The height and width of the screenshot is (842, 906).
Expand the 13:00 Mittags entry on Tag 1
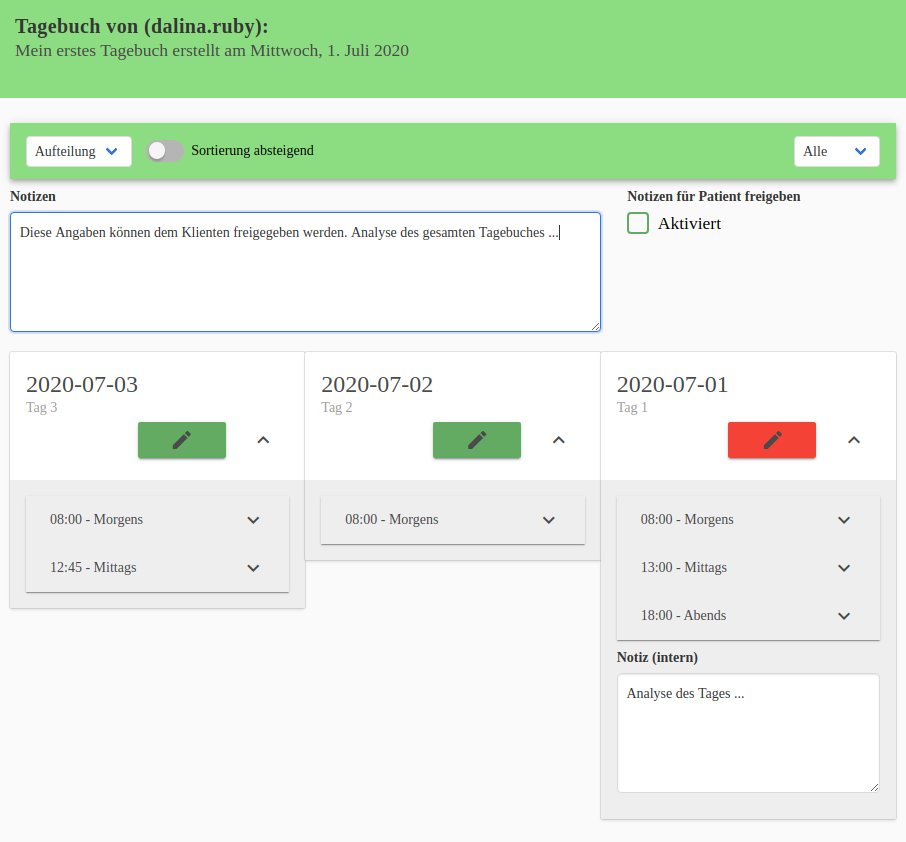pos(843,567)
